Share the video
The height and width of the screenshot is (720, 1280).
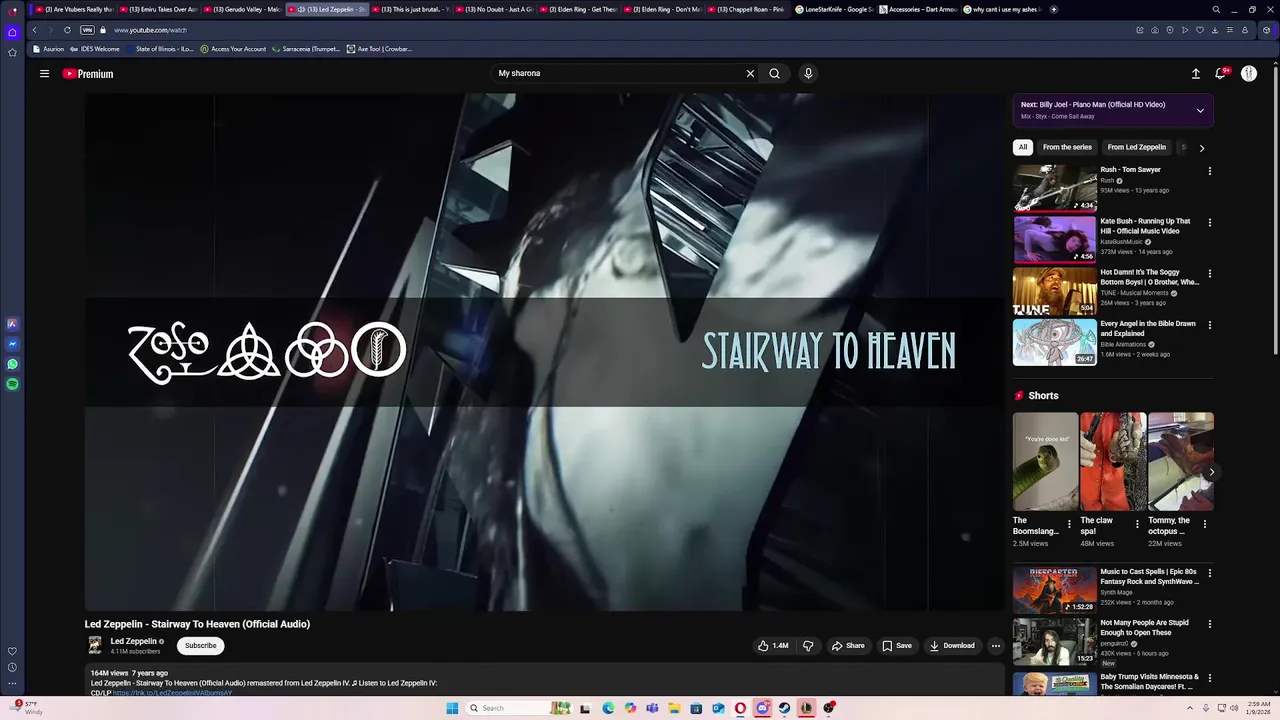click(848, 646)
